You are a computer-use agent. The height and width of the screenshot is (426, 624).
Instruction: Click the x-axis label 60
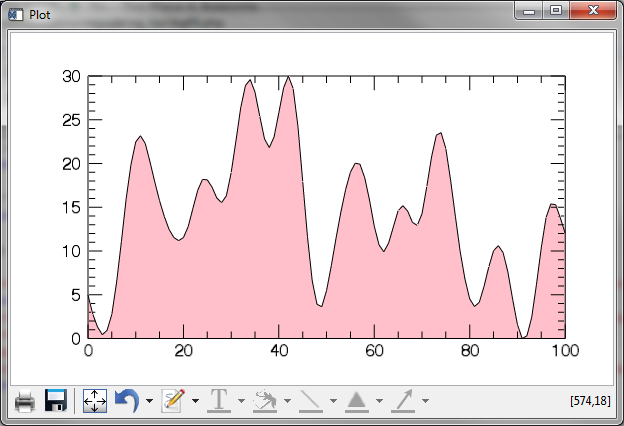coord(374,351)
